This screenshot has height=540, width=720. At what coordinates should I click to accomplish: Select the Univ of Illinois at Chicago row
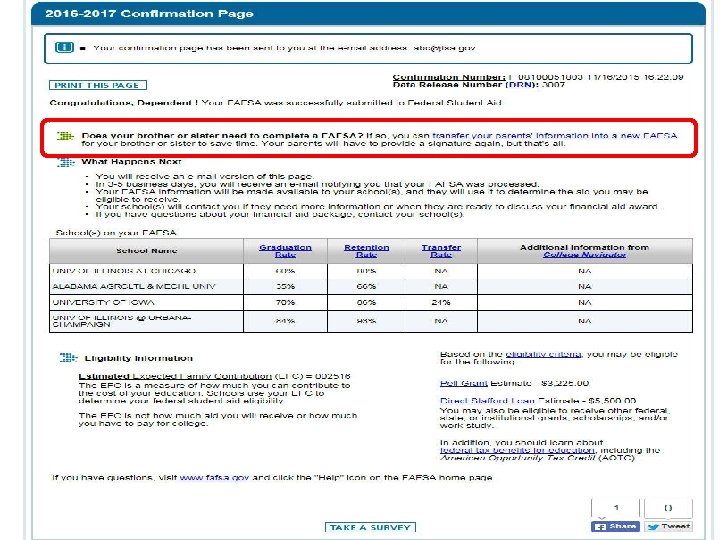click(x=371, y=271)
